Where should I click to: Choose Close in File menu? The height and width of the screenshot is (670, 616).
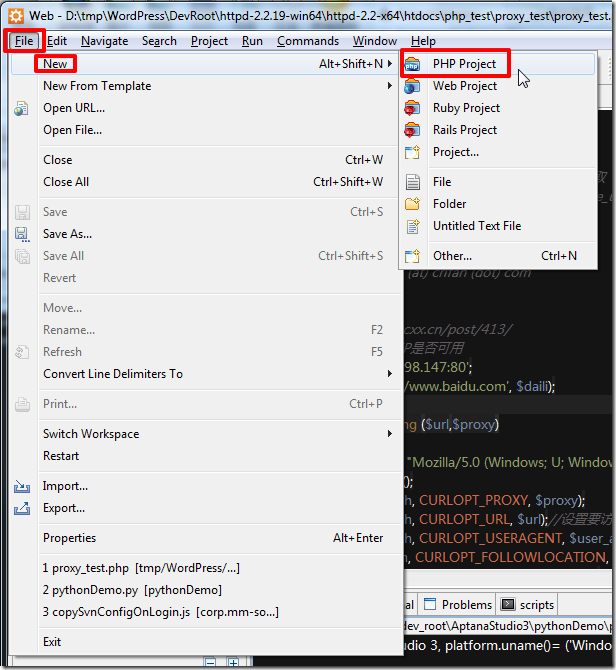204,160
